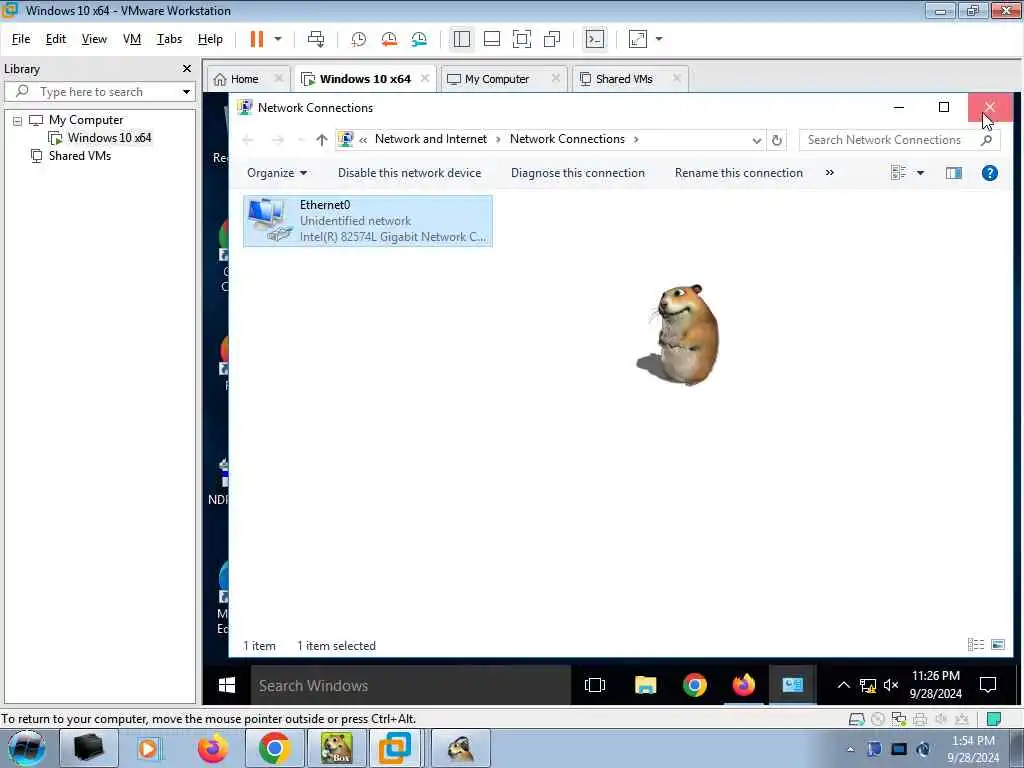The width and height of the screenshot is (1024, 768).
Task: Open guest File Explorer from taskbar
Action: coord(645,685)
